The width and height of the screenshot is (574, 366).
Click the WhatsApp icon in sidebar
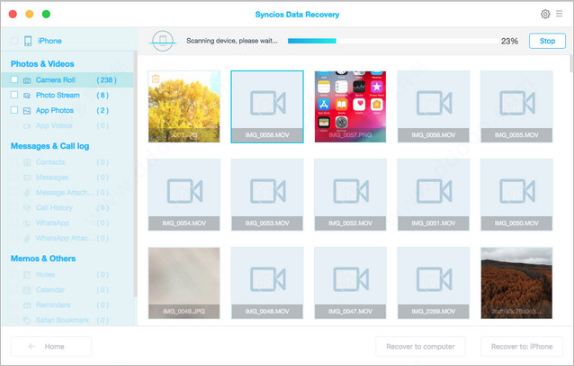[x=27, y=223]
